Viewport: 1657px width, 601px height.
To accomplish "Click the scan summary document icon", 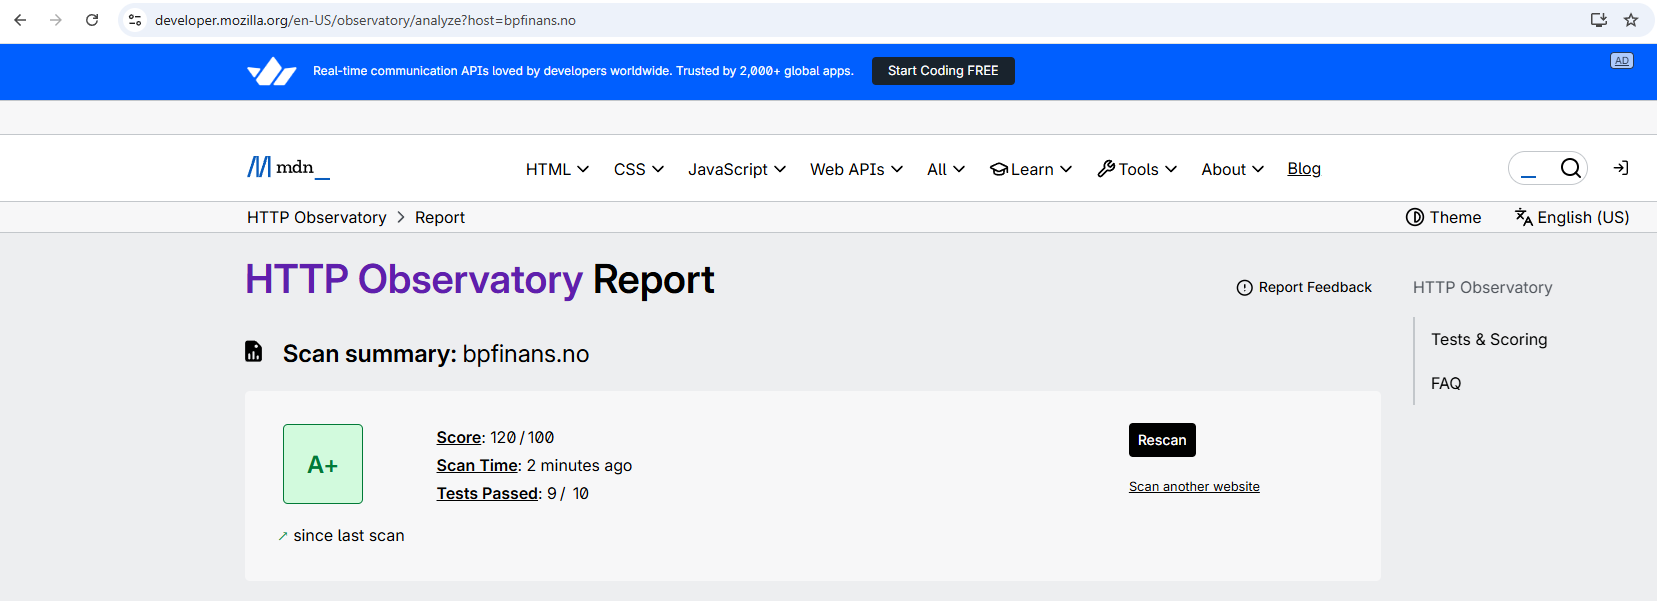I will [x=254, y=351].
